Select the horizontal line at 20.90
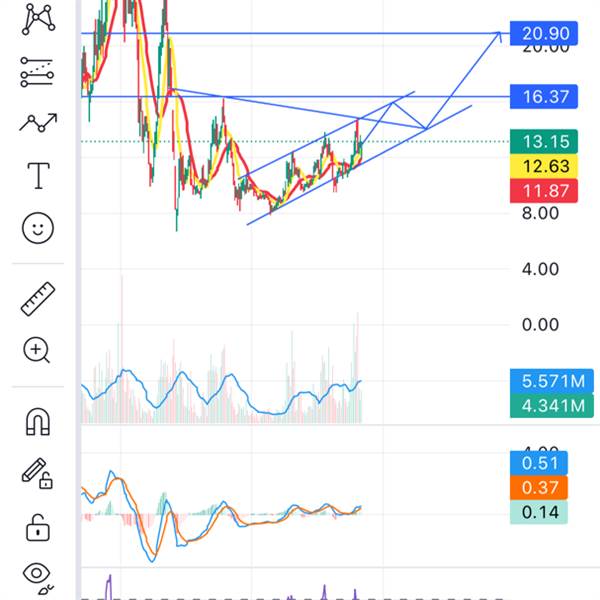The width and height of the screenshot is (600, 600). tap(295, 33)
